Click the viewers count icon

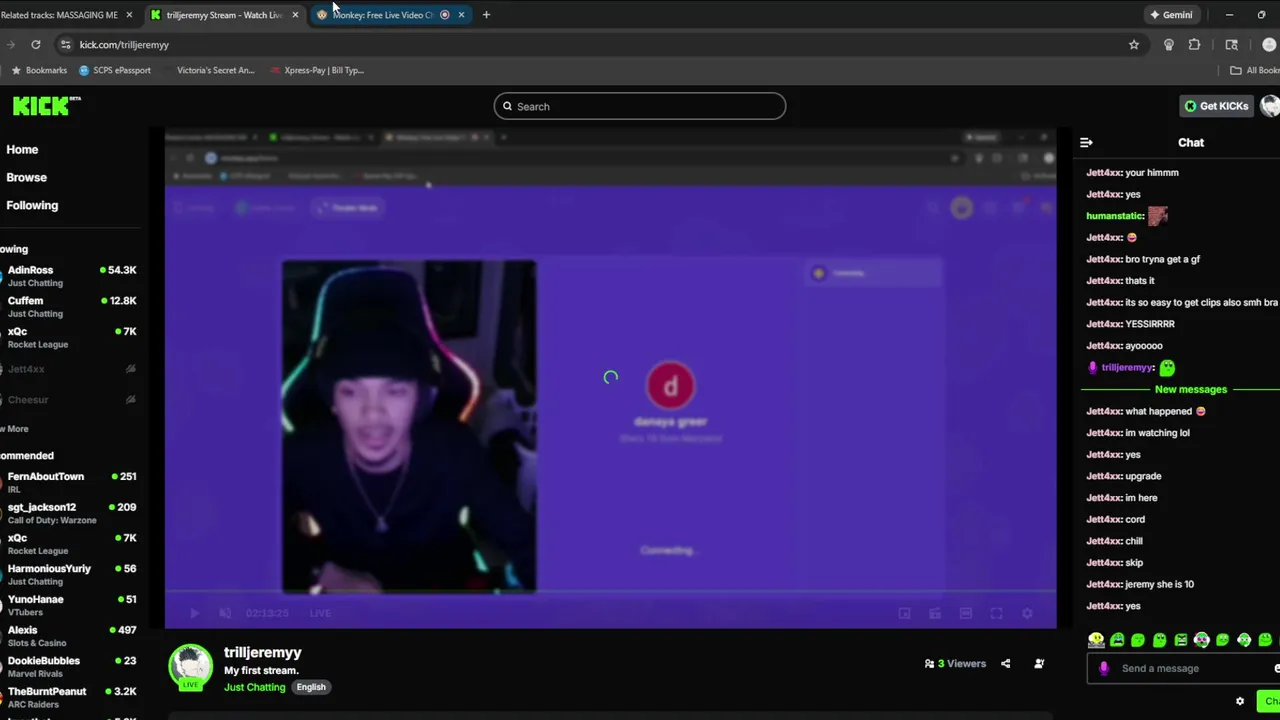tap(929, 663)
